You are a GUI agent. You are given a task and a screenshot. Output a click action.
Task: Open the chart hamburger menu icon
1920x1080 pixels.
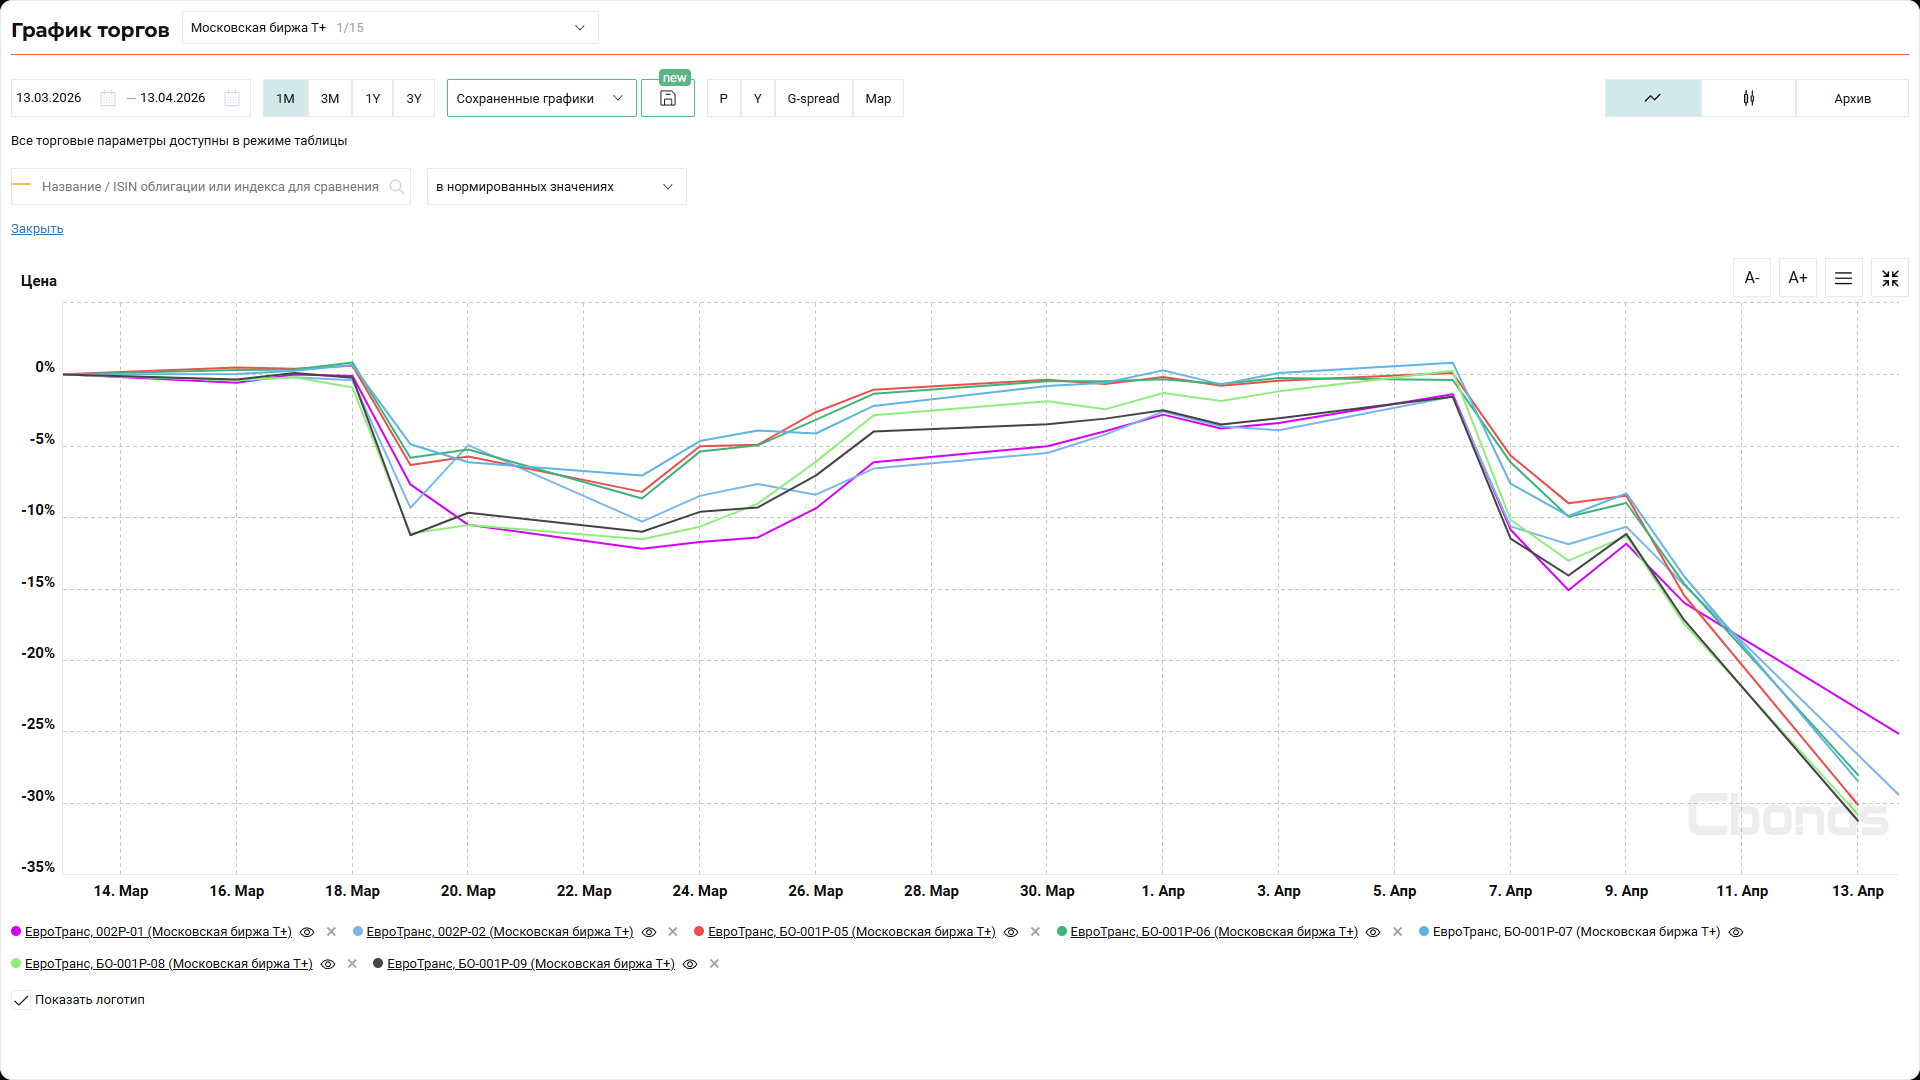[x=1843, y=278]
